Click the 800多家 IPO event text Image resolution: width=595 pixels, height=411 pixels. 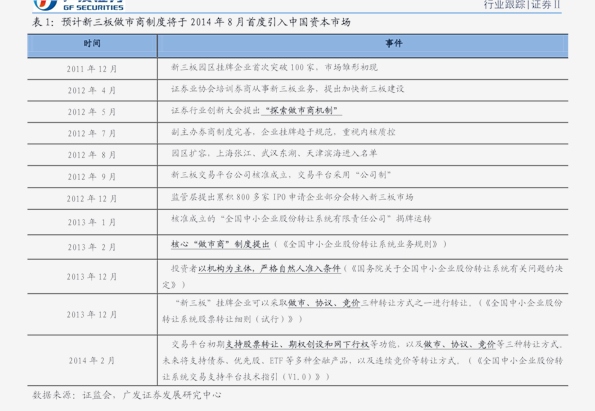[292, 197]
